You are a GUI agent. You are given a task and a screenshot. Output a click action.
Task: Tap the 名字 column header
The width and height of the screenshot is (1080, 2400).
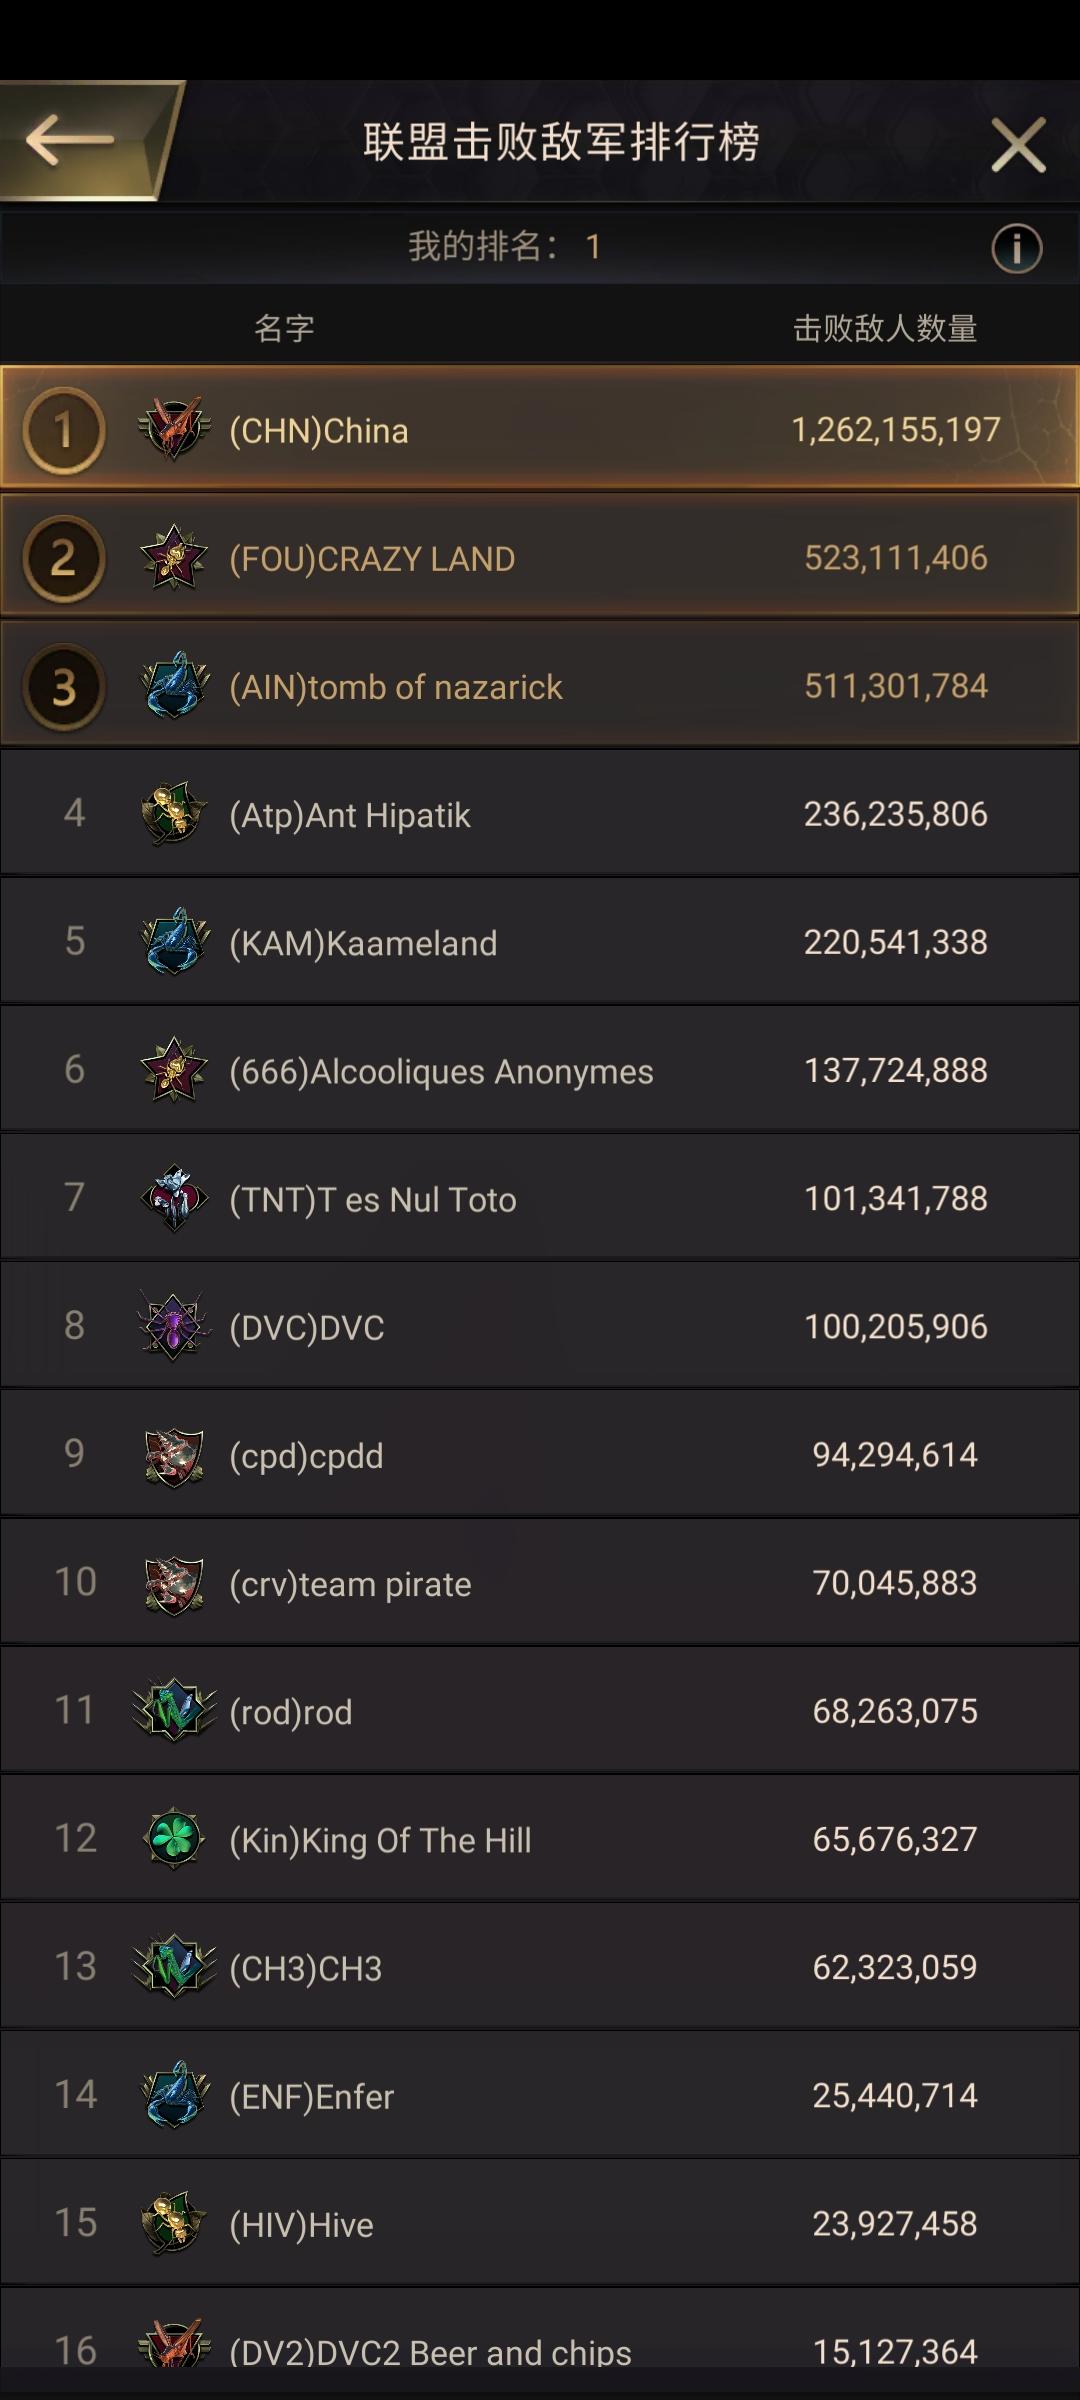click(284, 328)
